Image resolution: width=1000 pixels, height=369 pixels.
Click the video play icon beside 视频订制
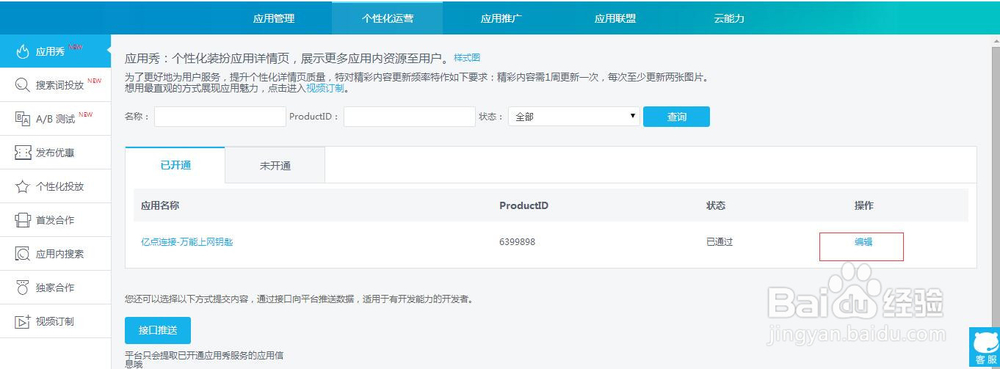[x=22, y=322]
